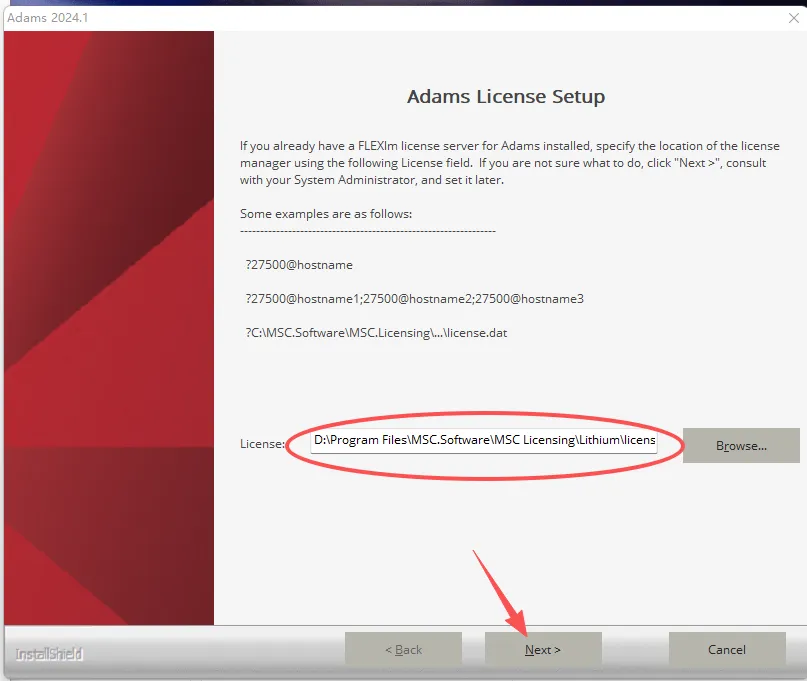Select the FLEXlm license server instructions paragraph
Screen dimensions: 807x681
point(510,163)
